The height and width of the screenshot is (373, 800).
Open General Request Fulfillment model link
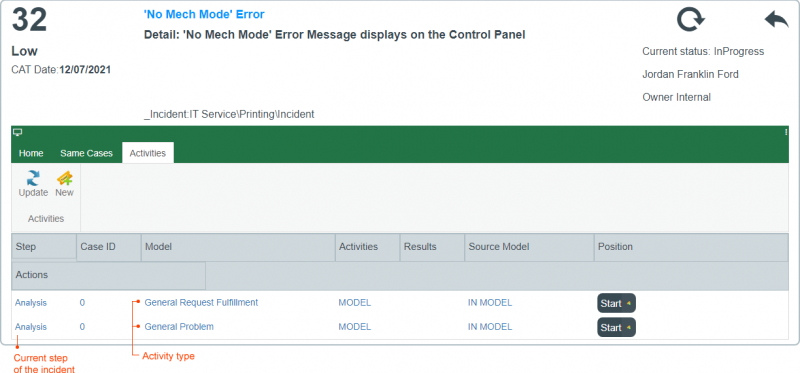[201, 303]
